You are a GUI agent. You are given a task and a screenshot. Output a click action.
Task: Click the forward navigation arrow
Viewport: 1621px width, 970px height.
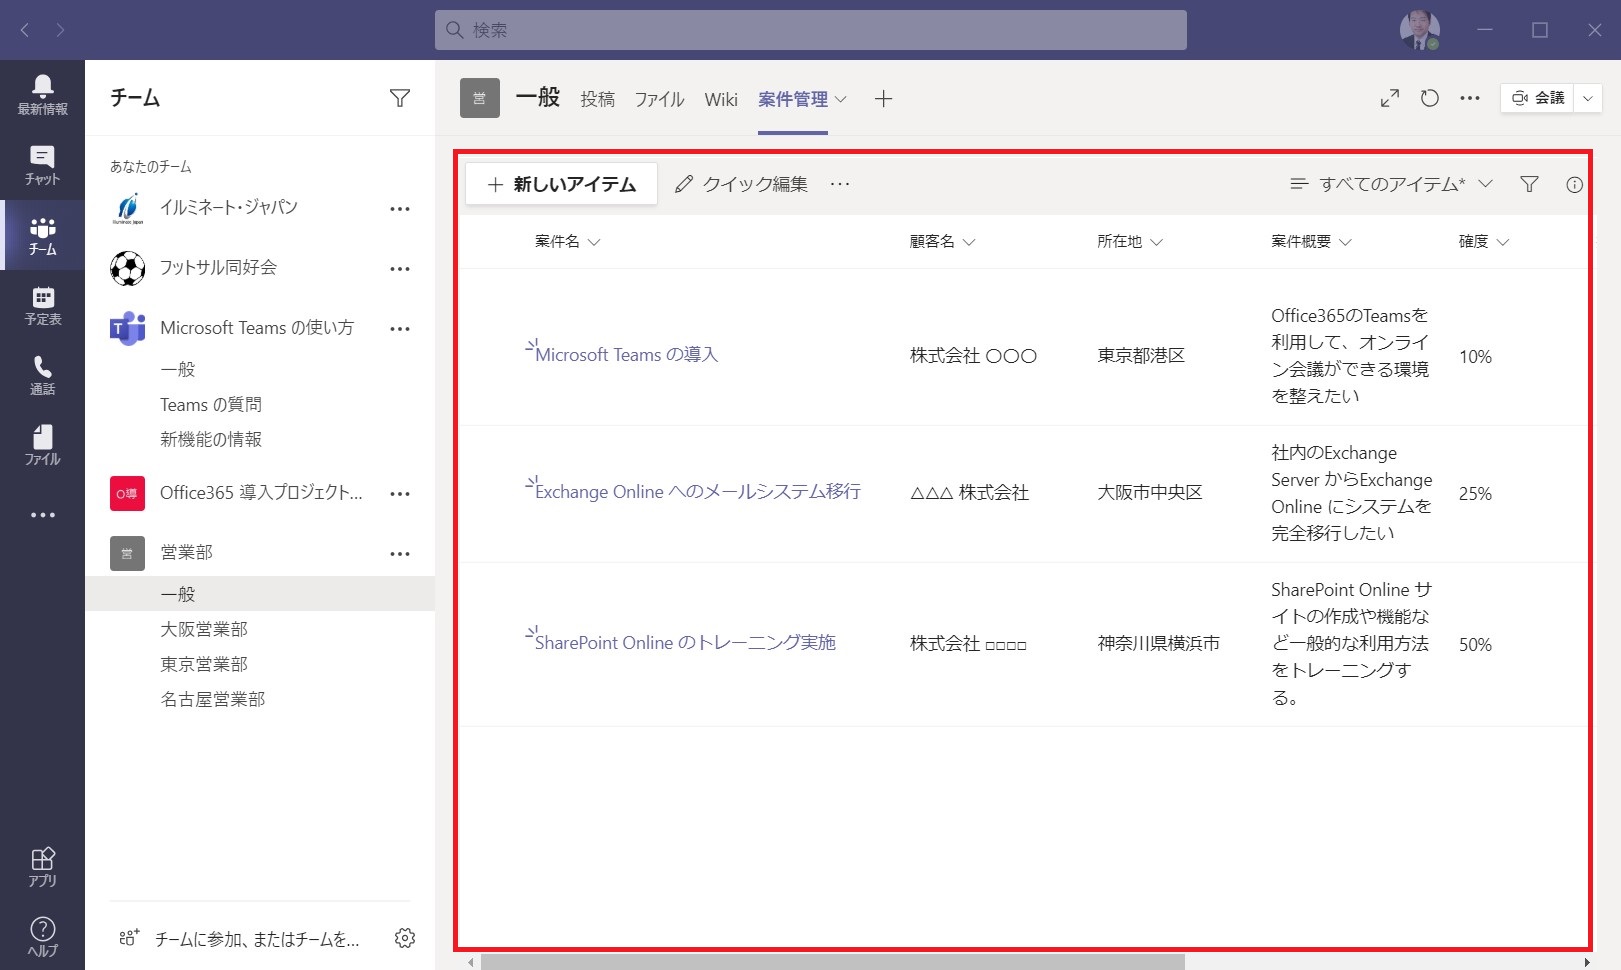60,30
